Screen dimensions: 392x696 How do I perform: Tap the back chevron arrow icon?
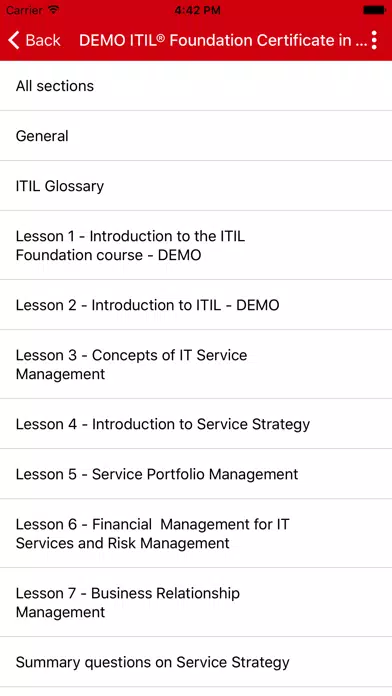tap(14, 40)
